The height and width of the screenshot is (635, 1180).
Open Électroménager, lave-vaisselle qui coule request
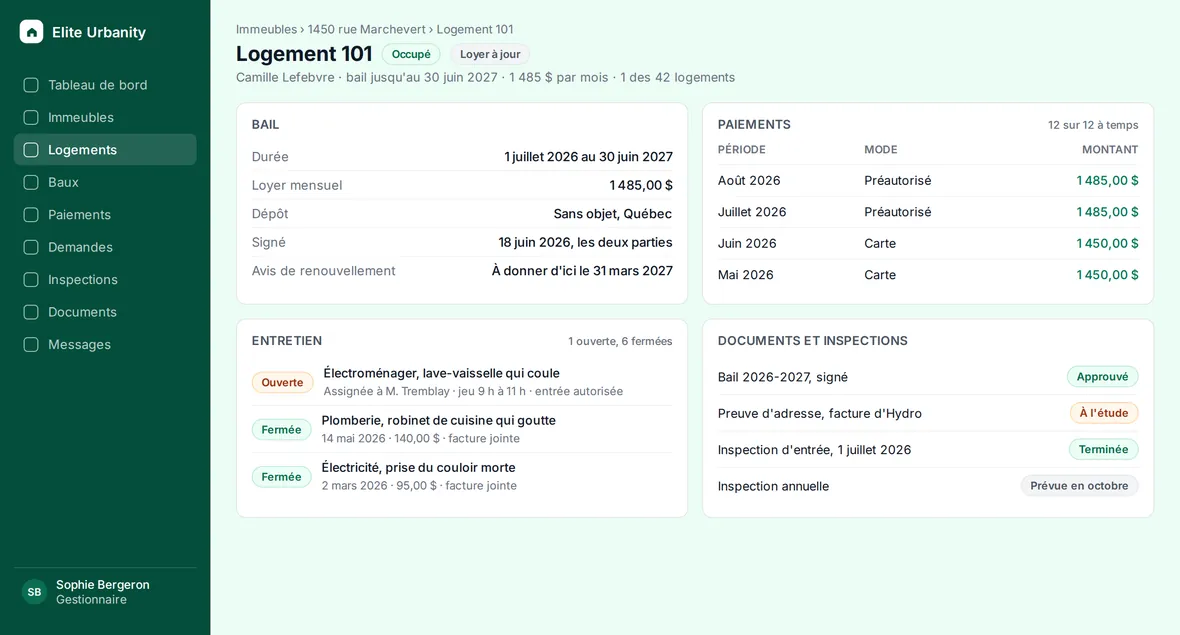coord(441,373)
